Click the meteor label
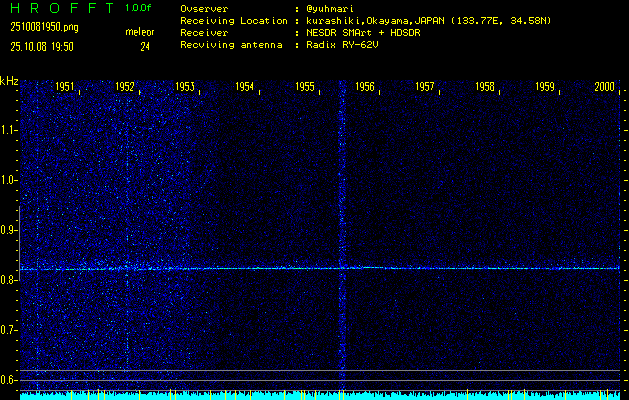 point(140,32)
